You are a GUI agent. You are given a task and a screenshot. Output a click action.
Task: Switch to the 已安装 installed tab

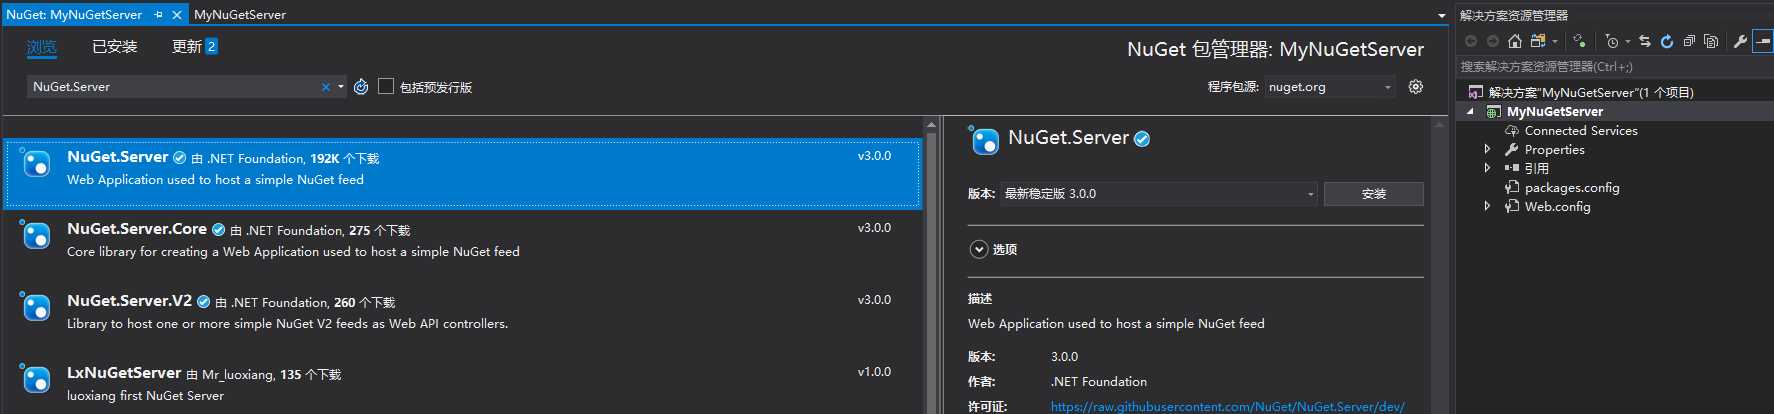click(115, 47)
